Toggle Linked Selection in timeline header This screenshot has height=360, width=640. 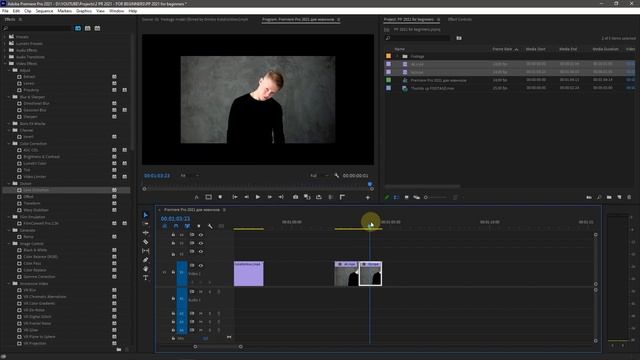pos(187,226)
